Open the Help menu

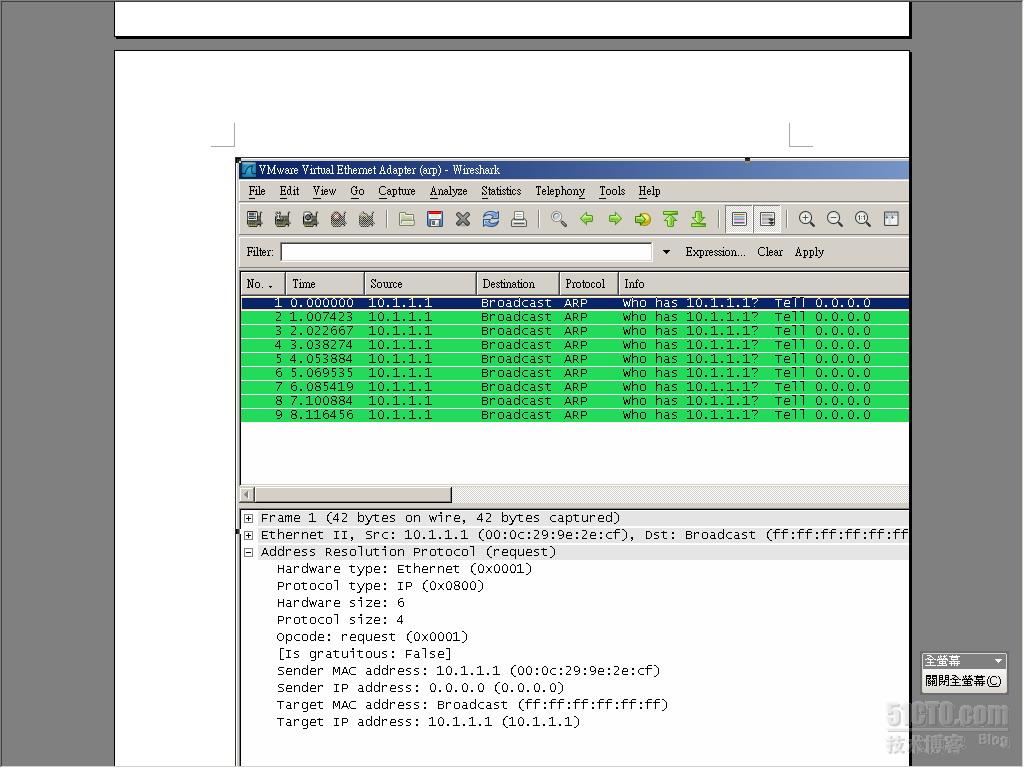tap(649, 191)
